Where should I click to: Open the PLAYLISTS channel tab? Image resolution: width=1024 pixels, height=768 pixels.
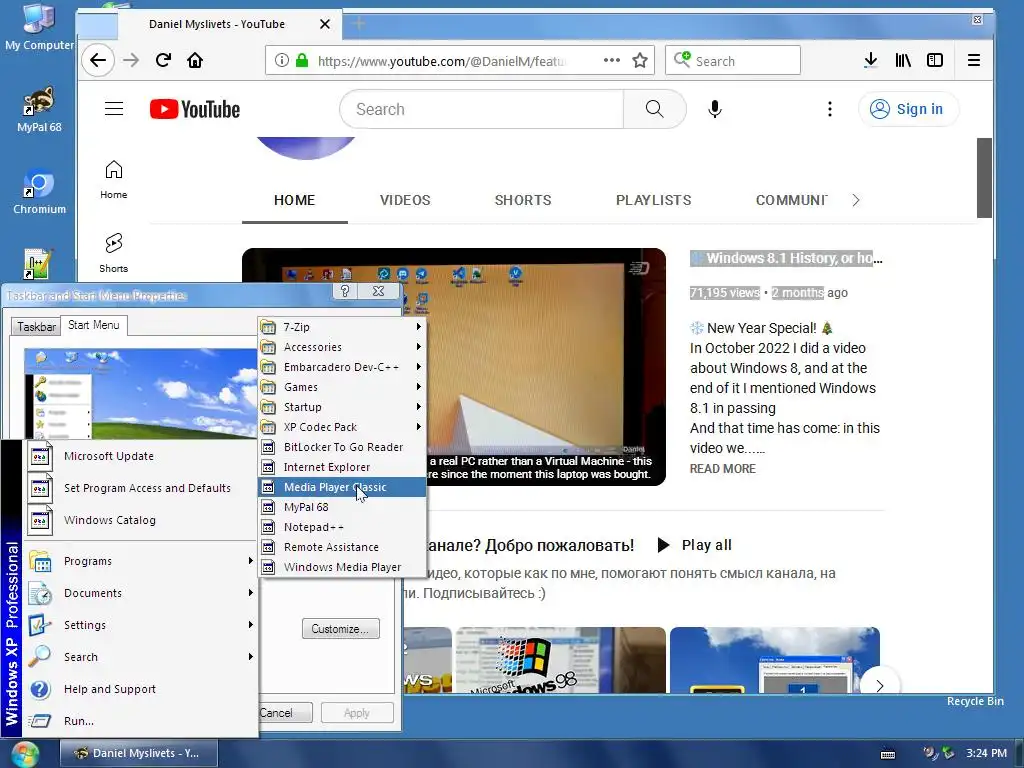tap(653, 200)
